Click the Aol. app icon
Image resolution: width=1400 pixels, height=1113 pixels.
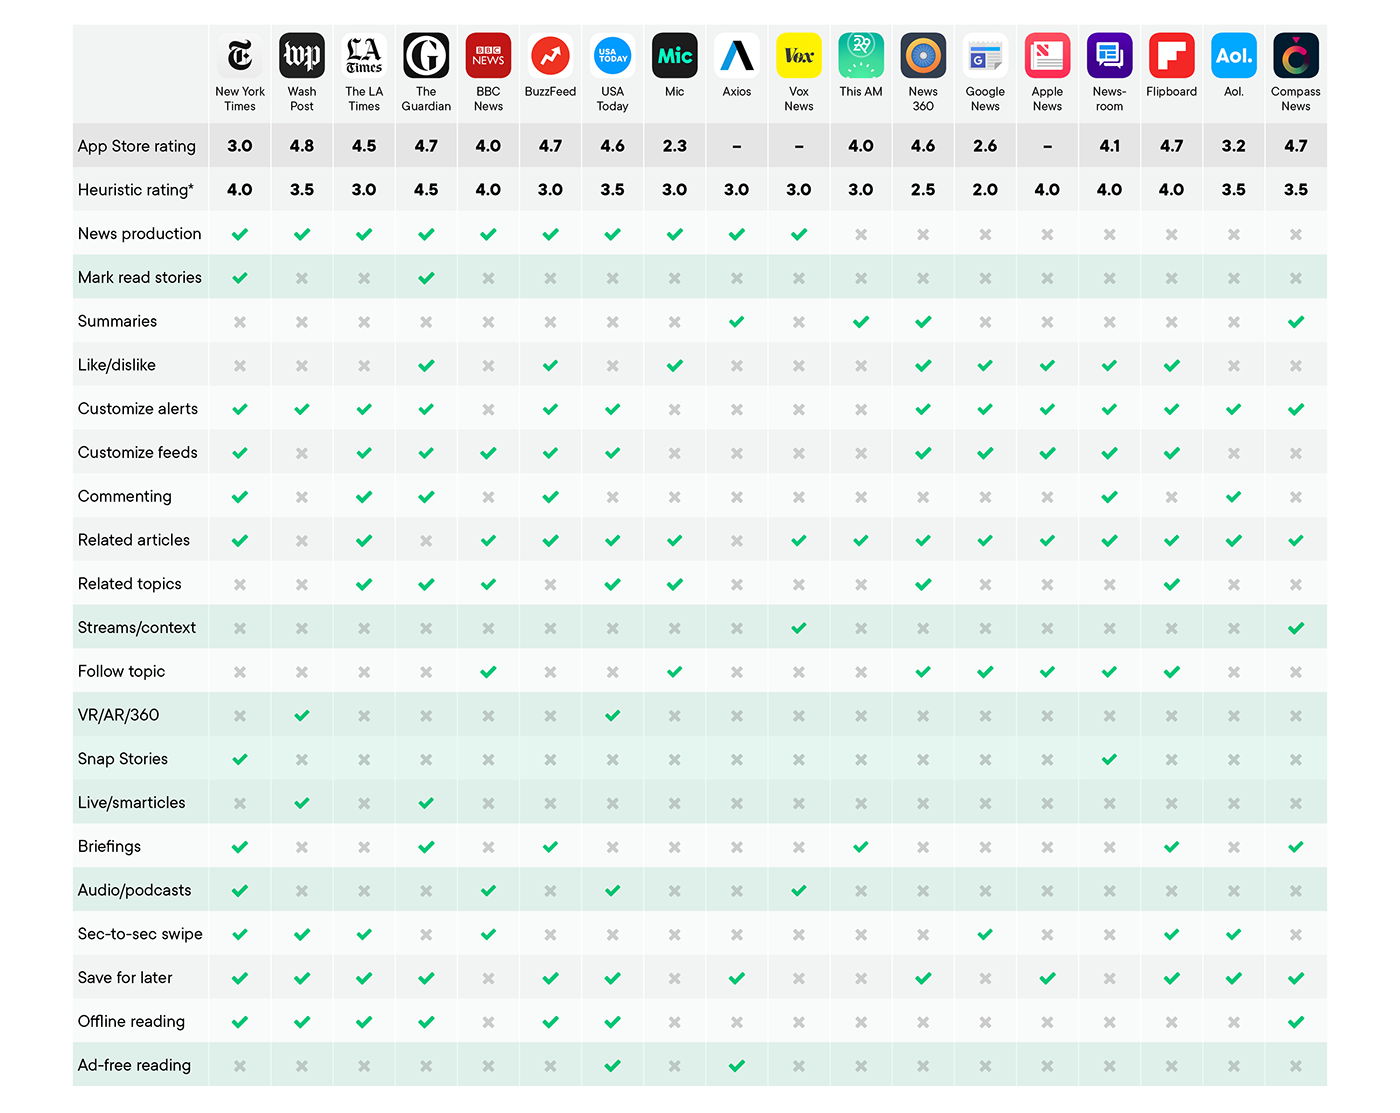(1234, 56)
